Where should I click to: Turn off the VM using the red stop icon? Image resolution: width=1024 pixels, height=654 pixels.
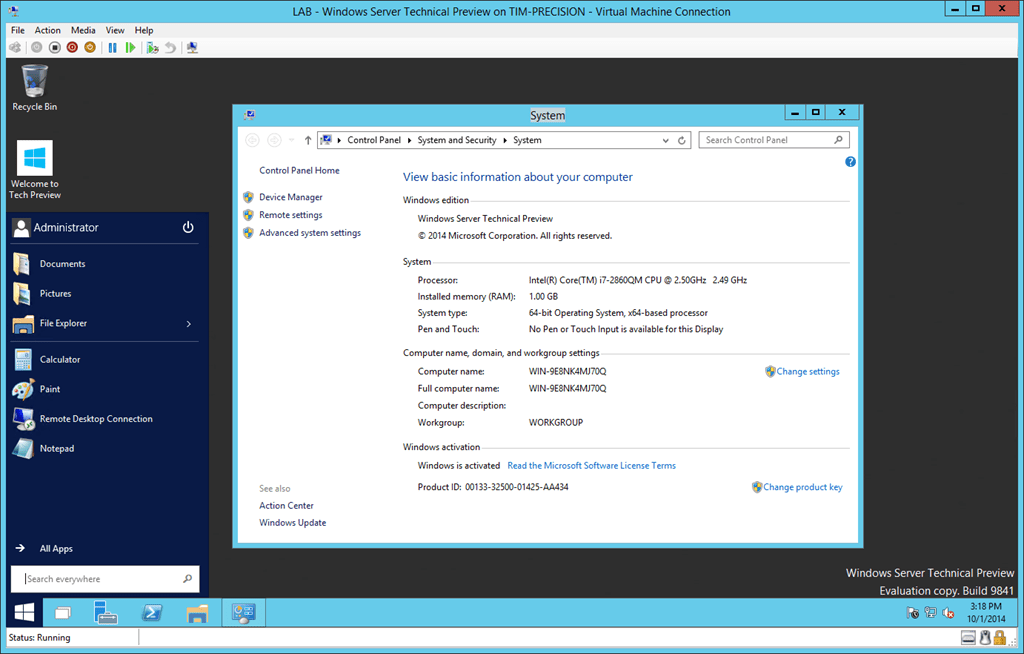71,47
